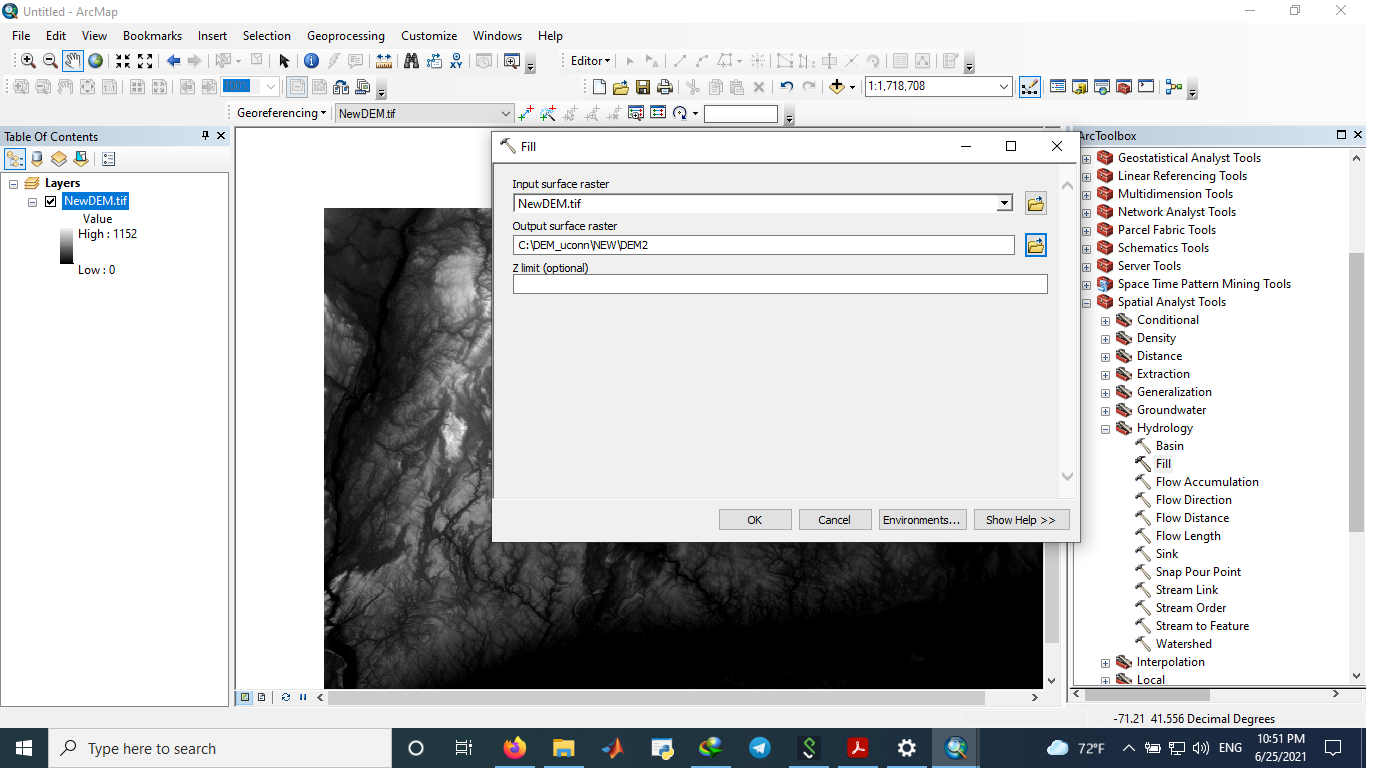
Task: Switch to List By Drawing Order view
Action: 15,159
